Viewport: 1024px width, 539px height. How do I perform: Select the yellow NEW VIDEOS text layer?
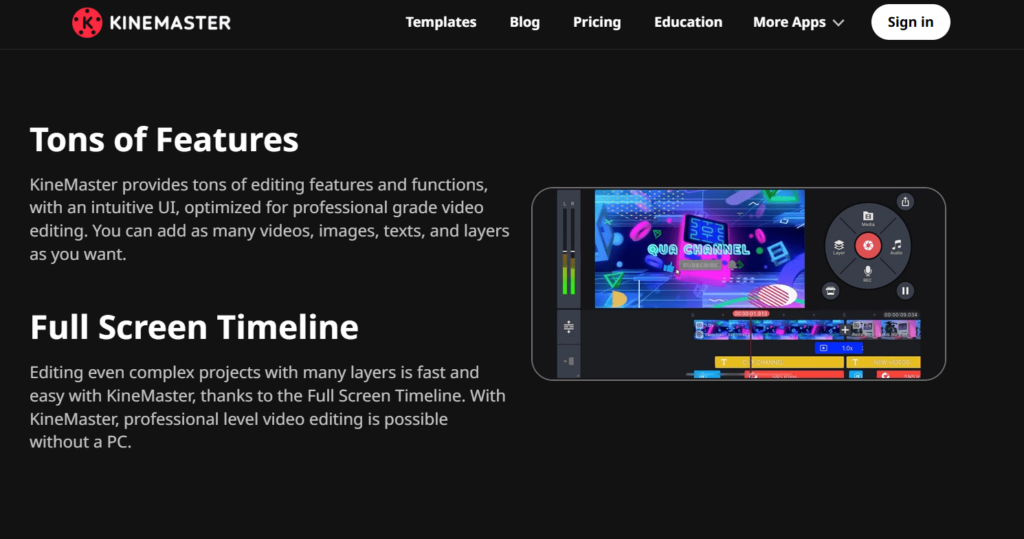(x=884, y=362)
